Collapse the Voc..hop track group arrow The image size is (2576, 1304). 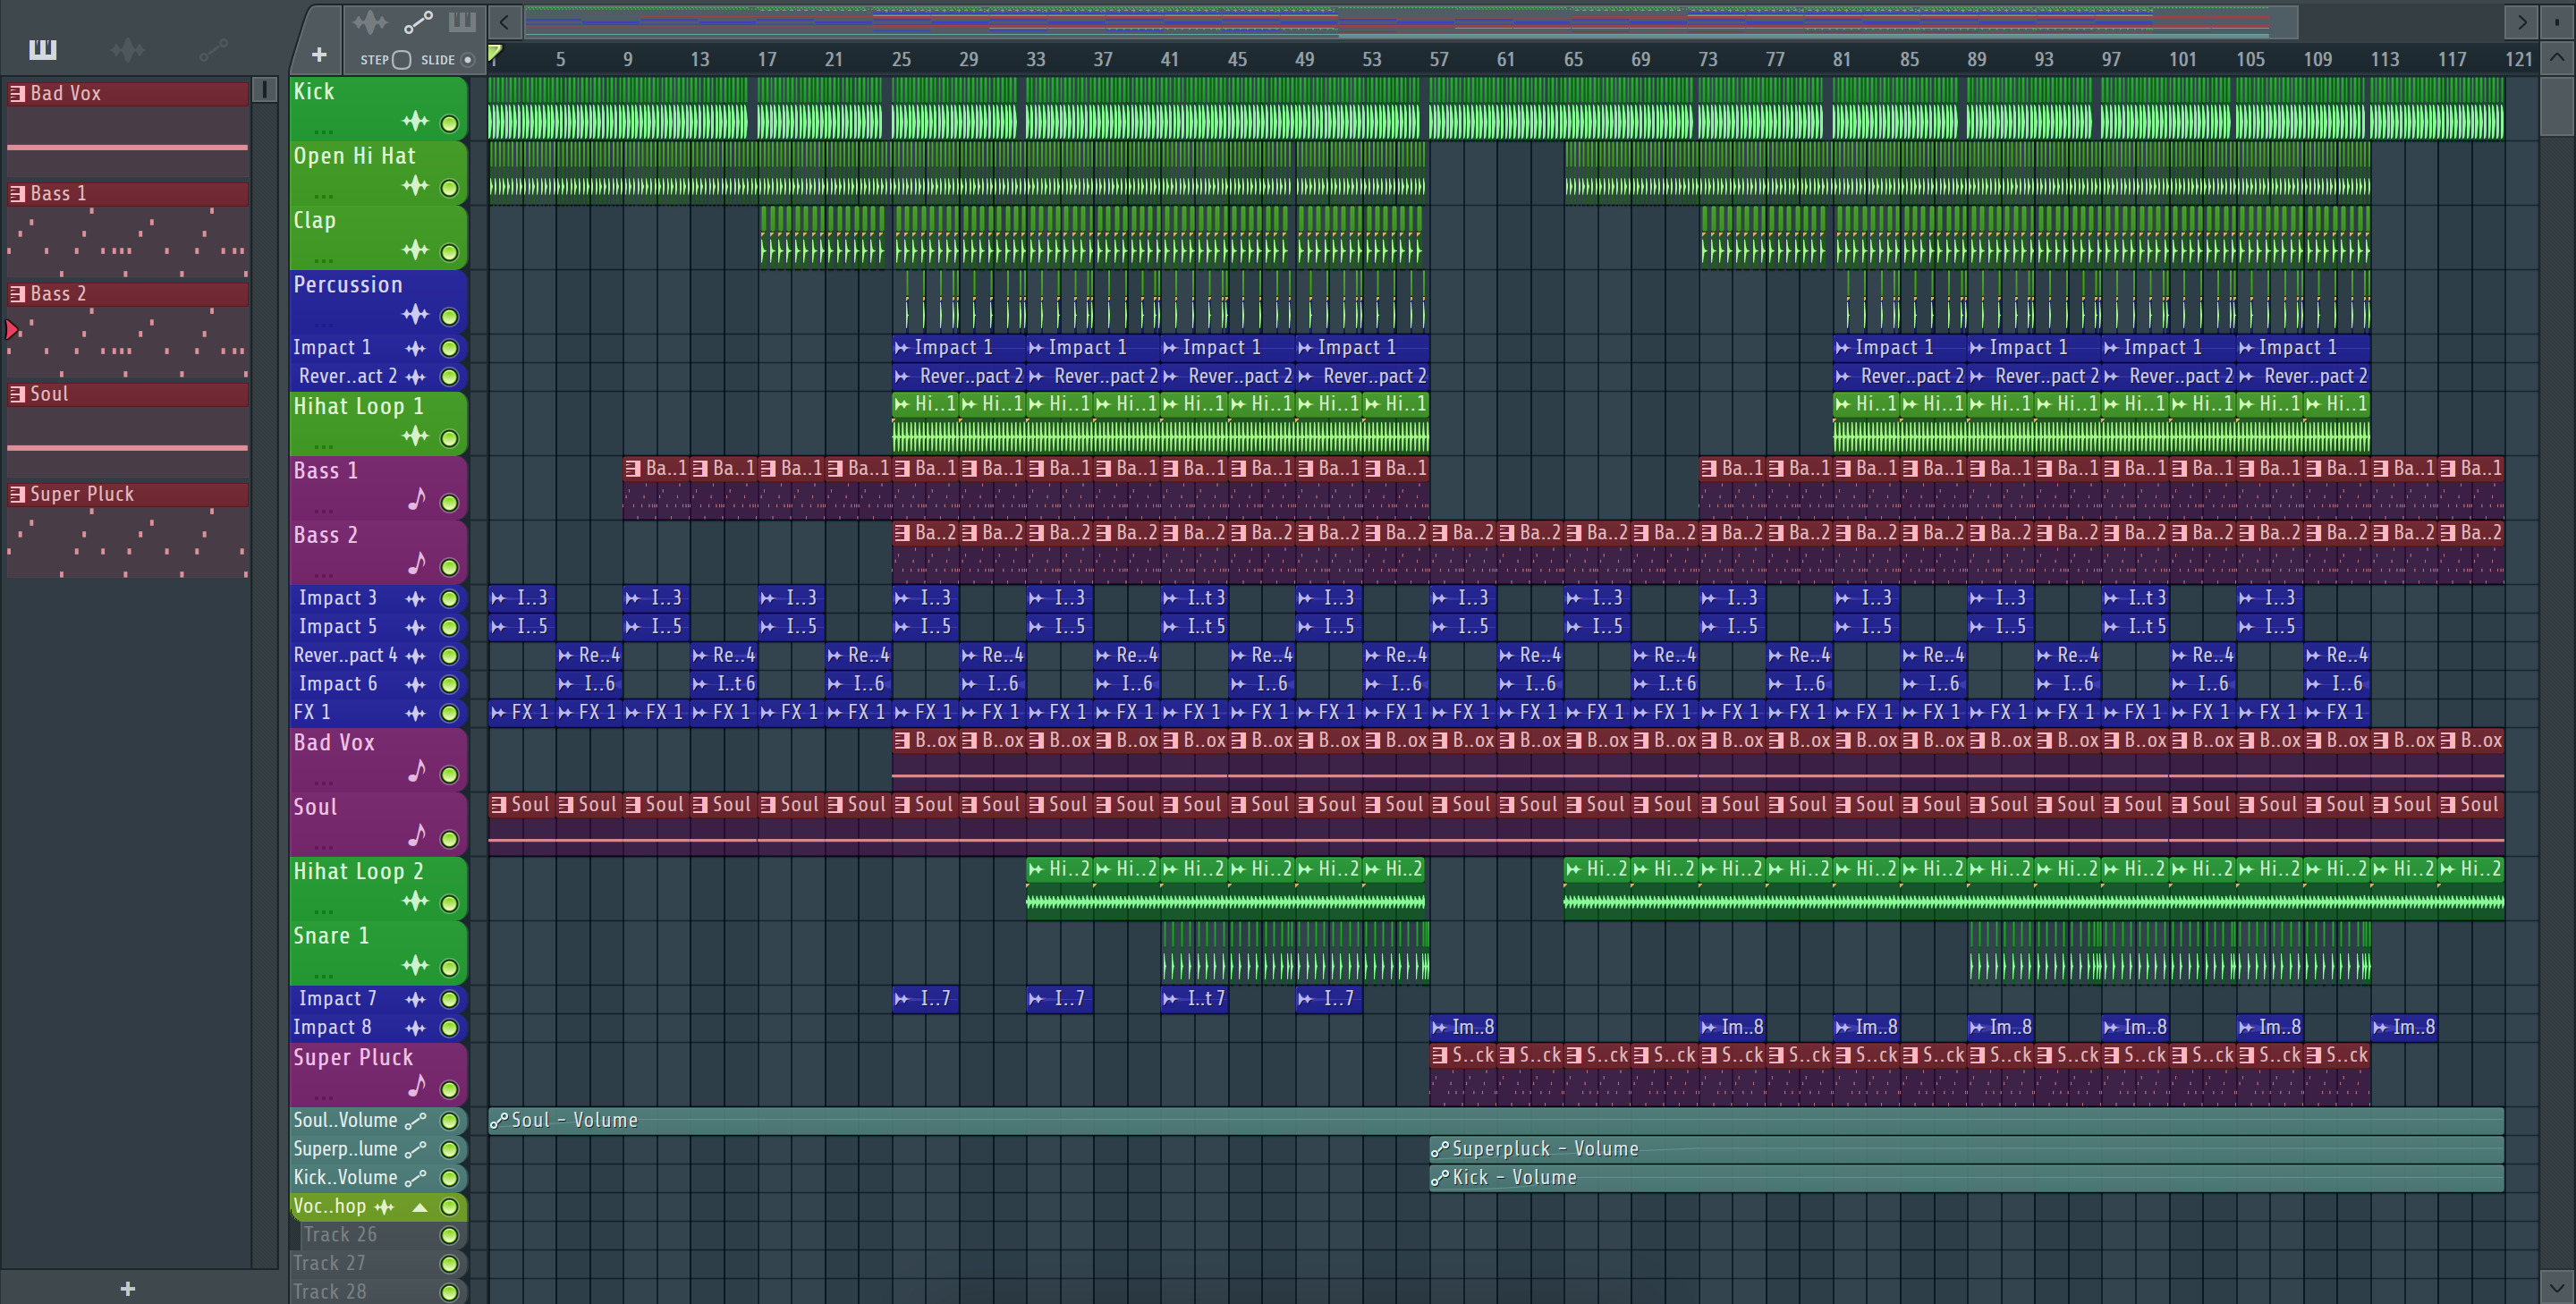click(420, 1207)
